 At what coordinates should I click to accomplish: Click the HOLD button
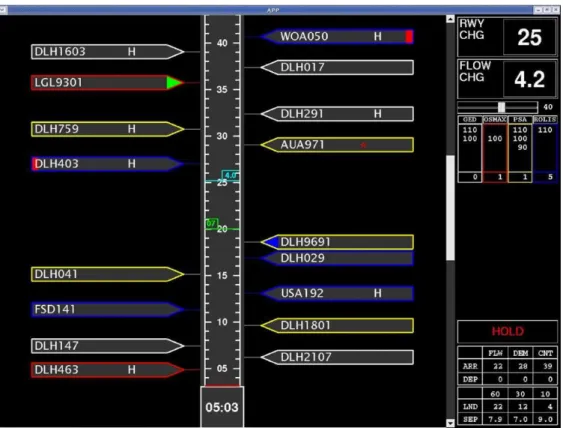pyautogui.click(x=507, y=331)
